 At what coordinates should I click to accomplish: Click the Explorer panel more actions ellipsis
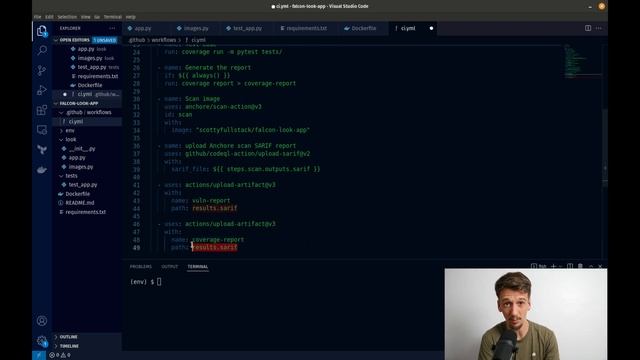tap(112, 28)
